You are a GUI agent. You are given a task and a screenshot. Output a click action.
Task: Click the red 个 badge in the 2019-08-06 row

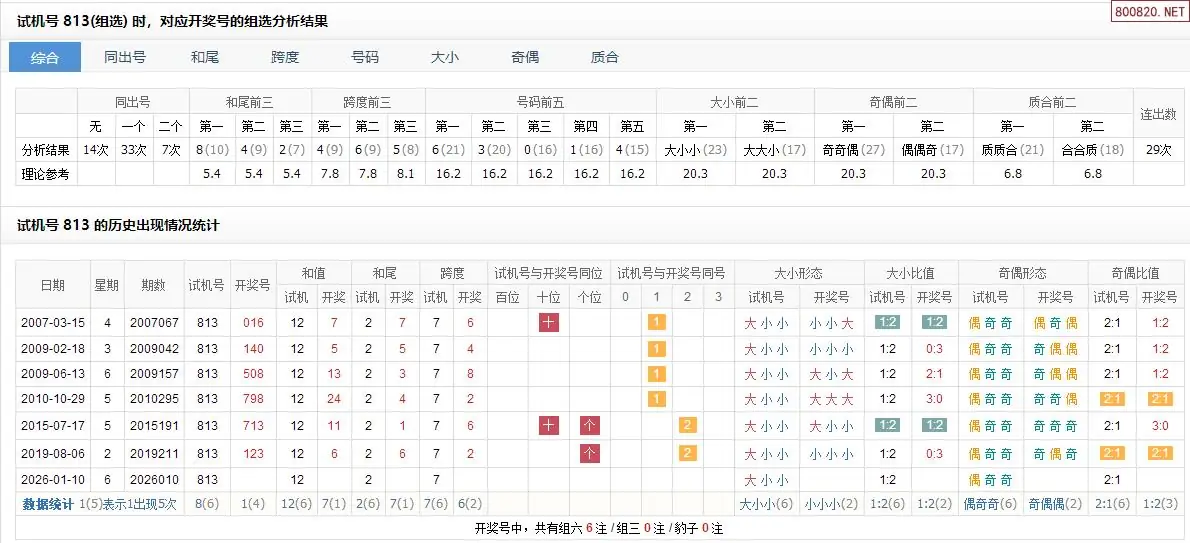click(590, 453)
